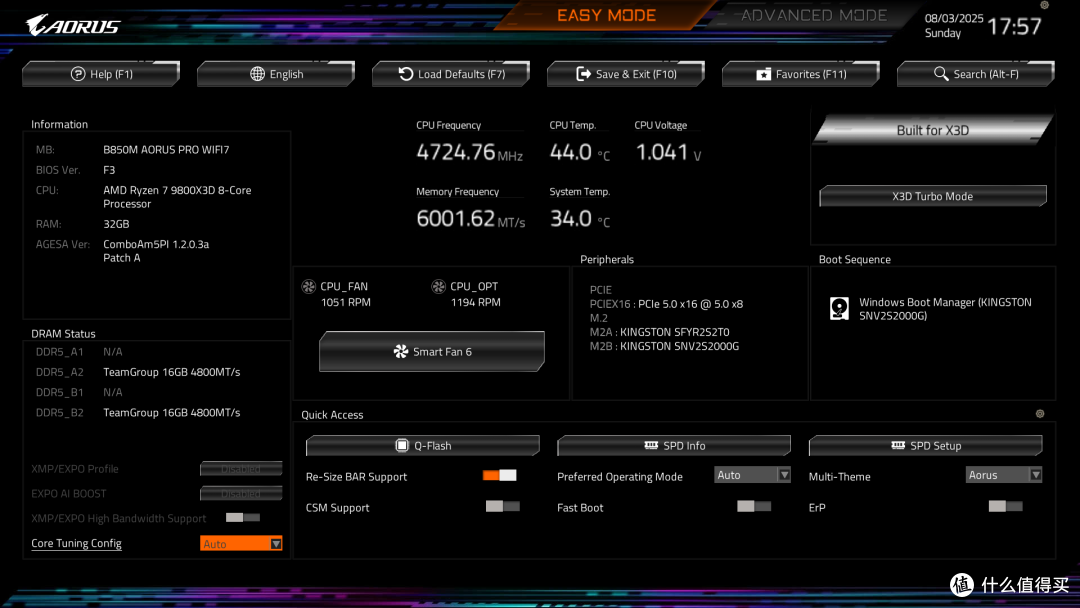Click the RAM 32GB value
1080x608 pixels.
coord(116,224)
